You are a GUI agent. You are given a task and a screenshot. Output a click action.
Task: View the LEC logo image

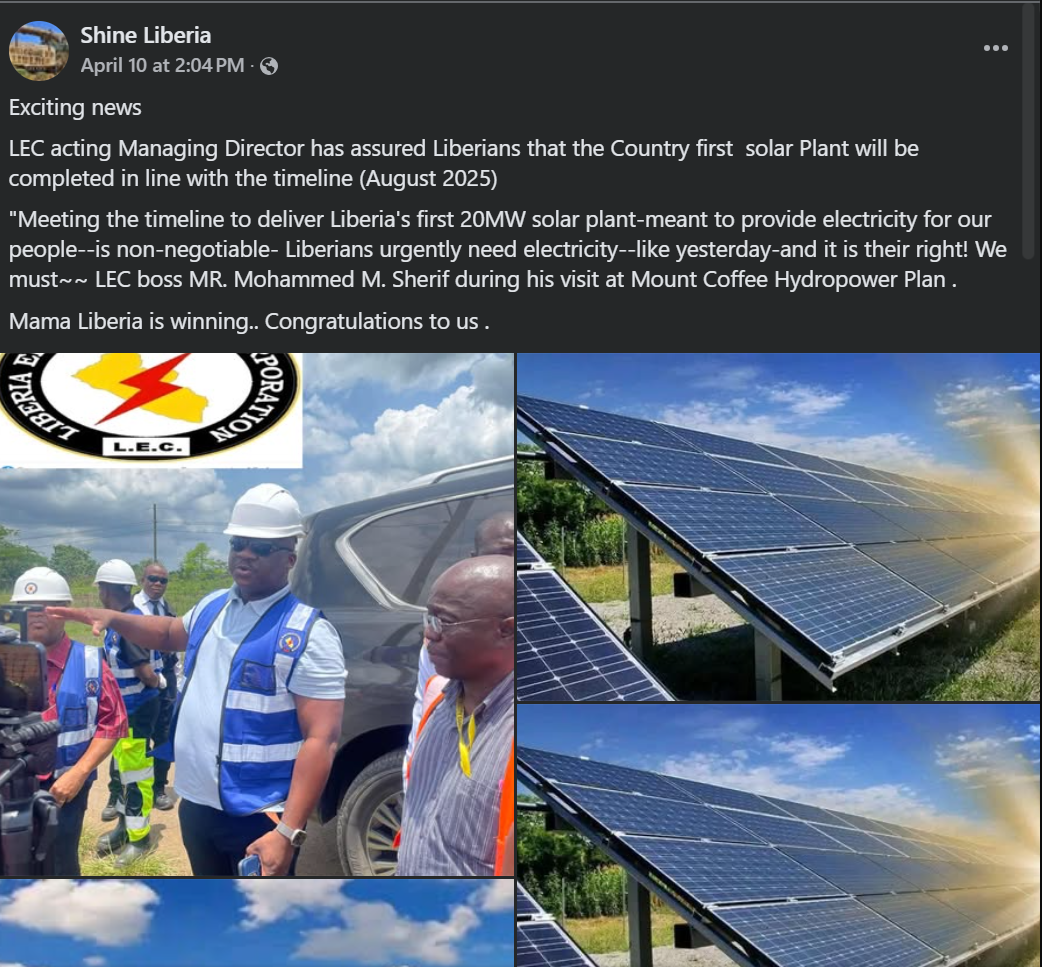pyautogui.click(x=151, y=411)
